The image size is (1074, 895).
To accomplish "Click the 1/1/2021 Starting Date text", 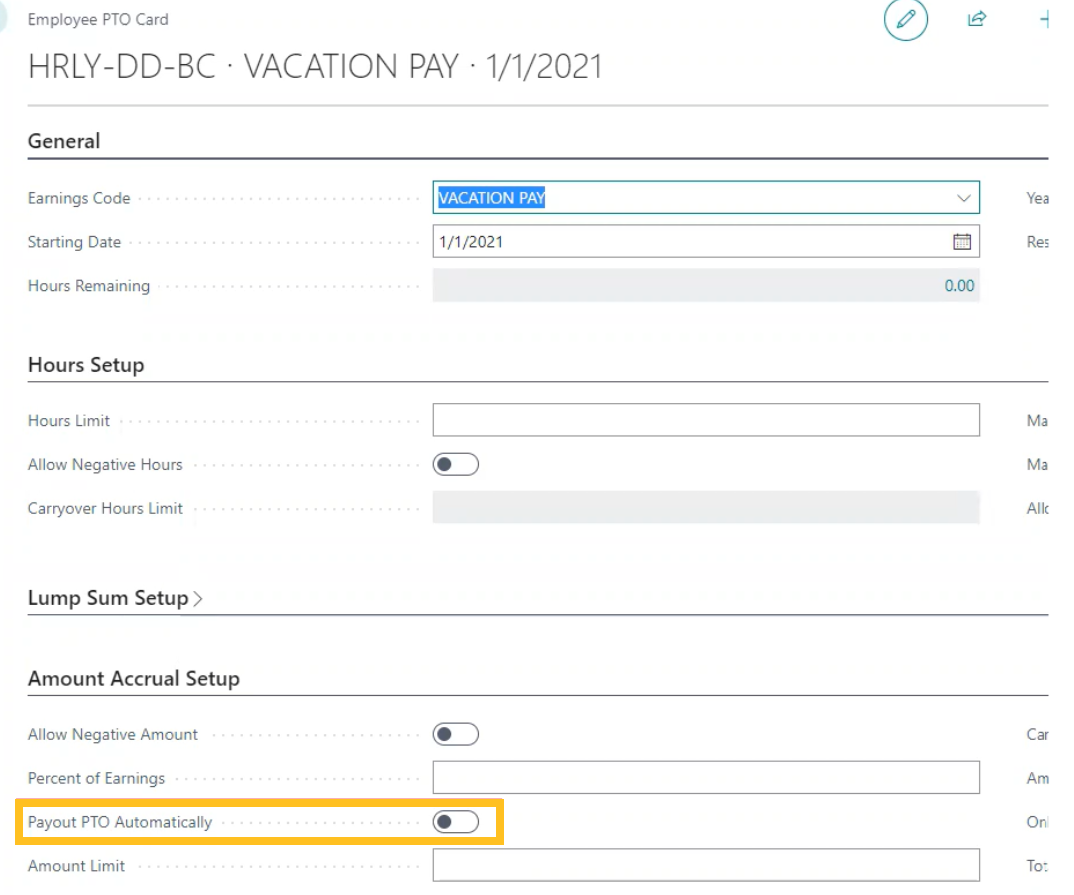I will click(471, 242).
